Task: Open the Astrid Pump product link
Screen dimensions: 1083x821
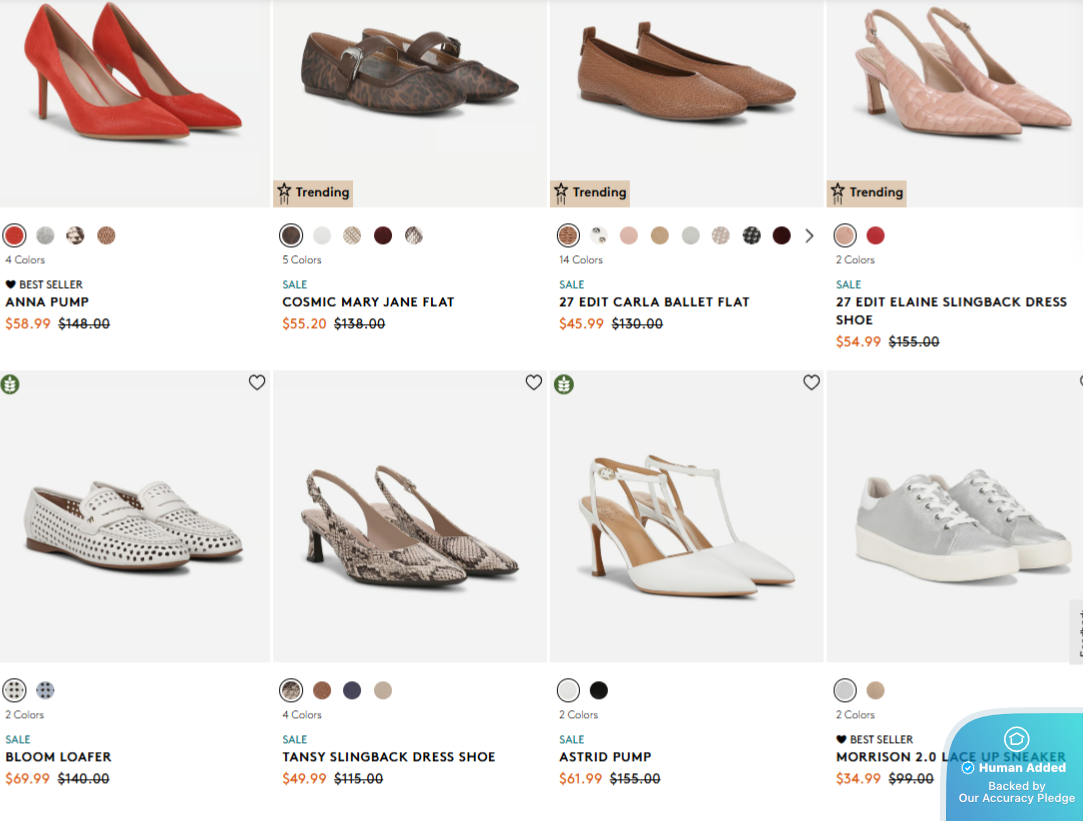Action: [605, 757]
